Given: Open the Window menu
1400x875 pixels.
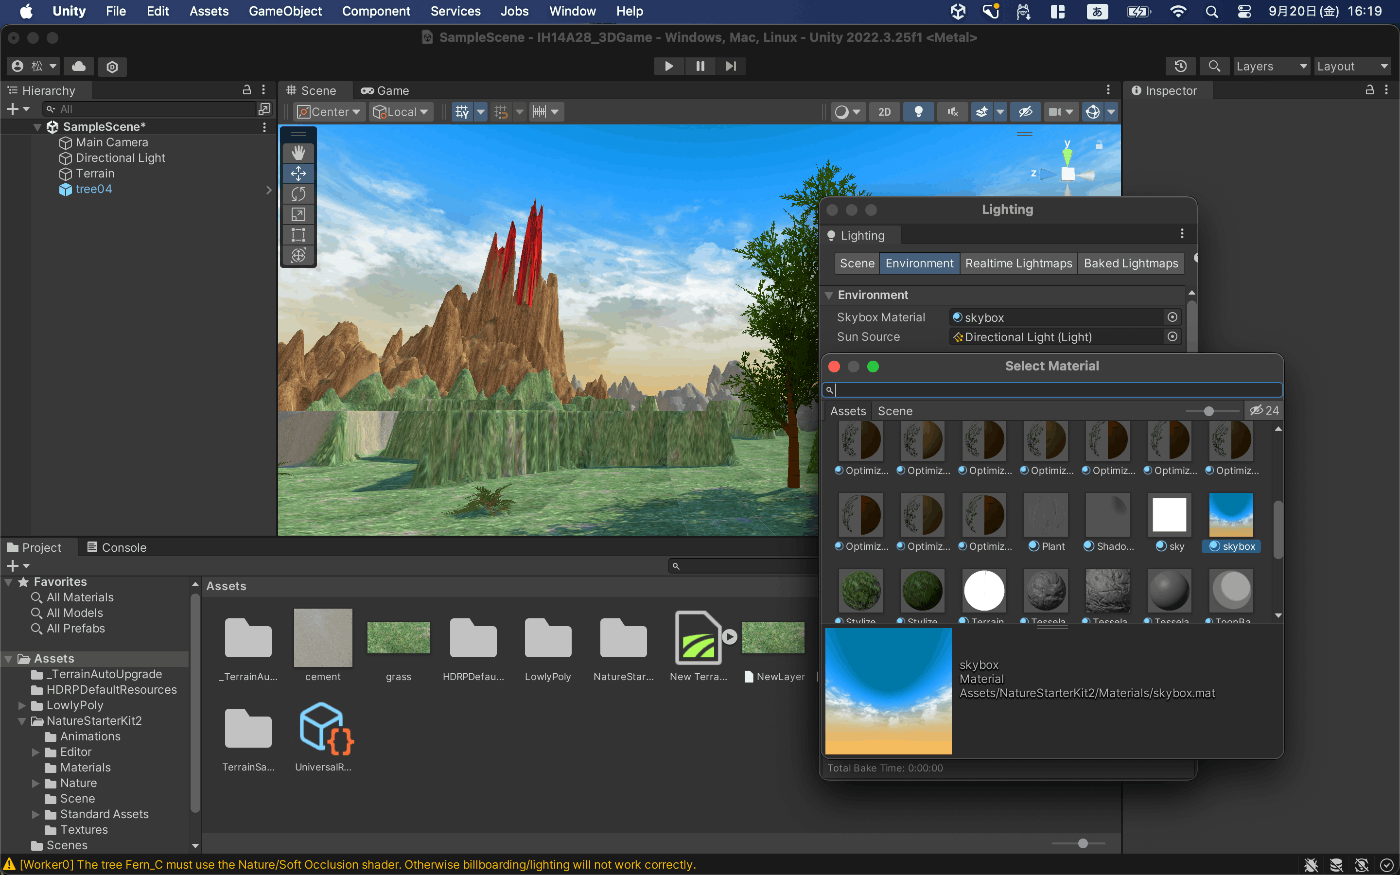Looking at the screenshot, I should pyautogui.click(x=572, y=11).
